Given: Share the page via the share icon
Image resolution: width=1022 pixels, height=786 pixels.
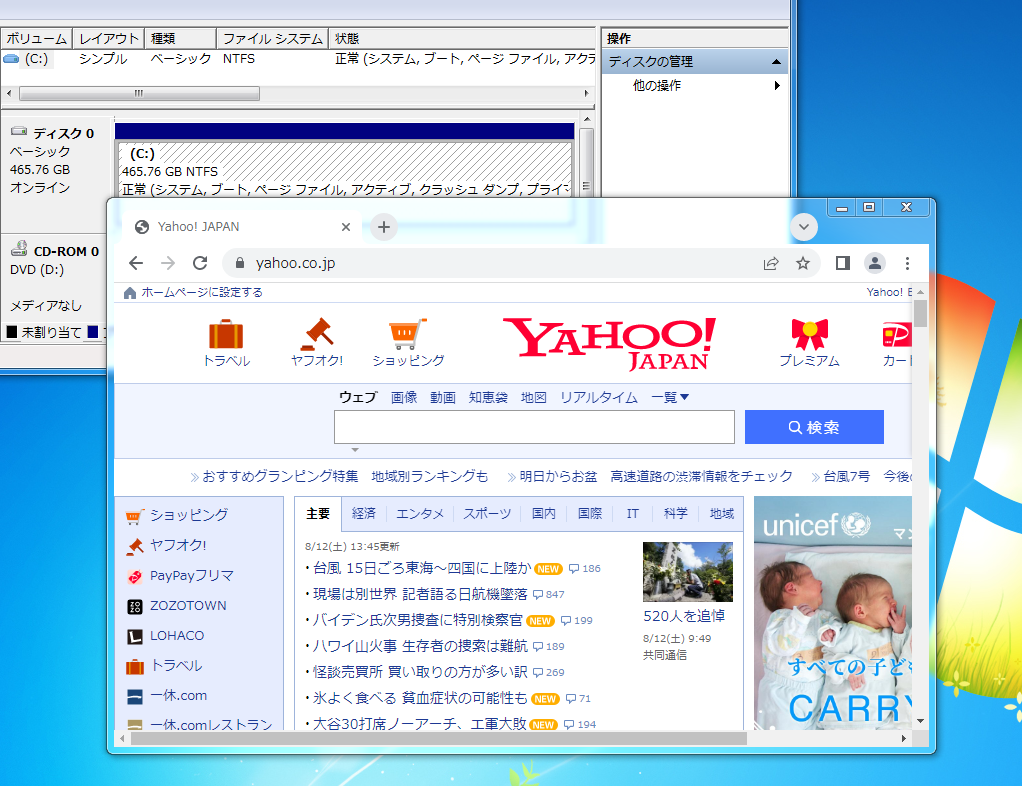Looking at the screenshot, I should (771, 263).
